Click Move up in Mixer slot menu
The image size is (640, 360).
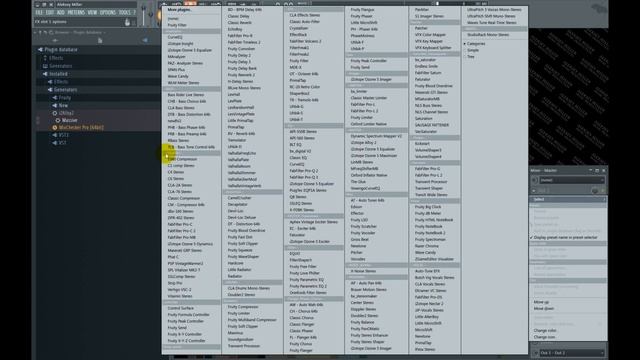tap(541, 302)
